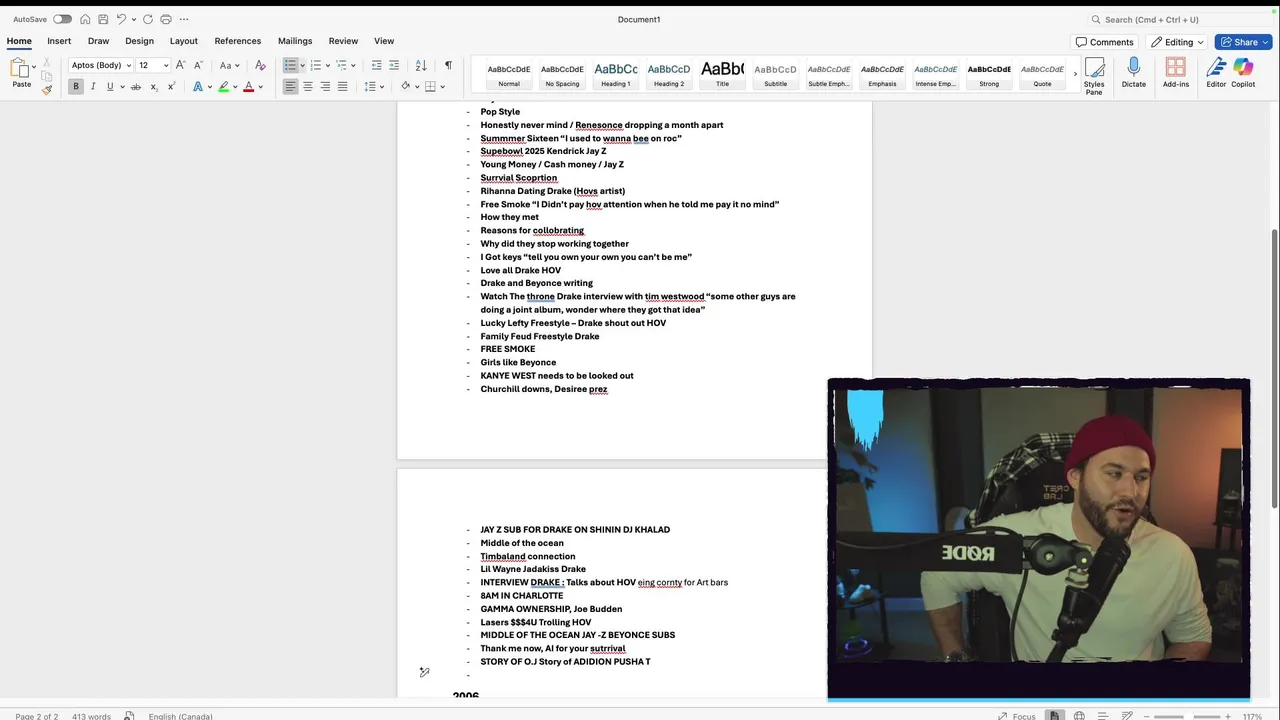
Task: Select the Format Painter brush
Action: [x=46, y=89]
